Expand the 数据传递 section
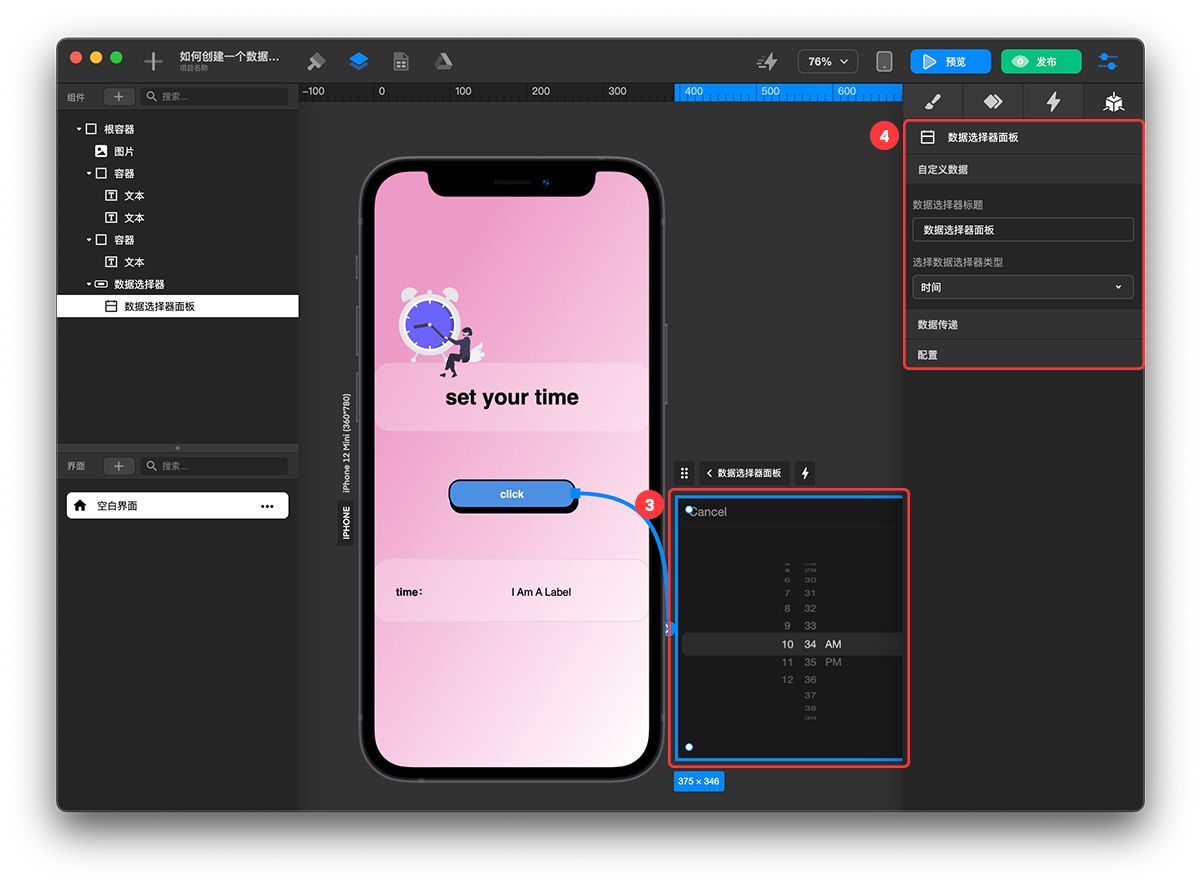The image size is (1200, 886). (x=1023, y=324)
